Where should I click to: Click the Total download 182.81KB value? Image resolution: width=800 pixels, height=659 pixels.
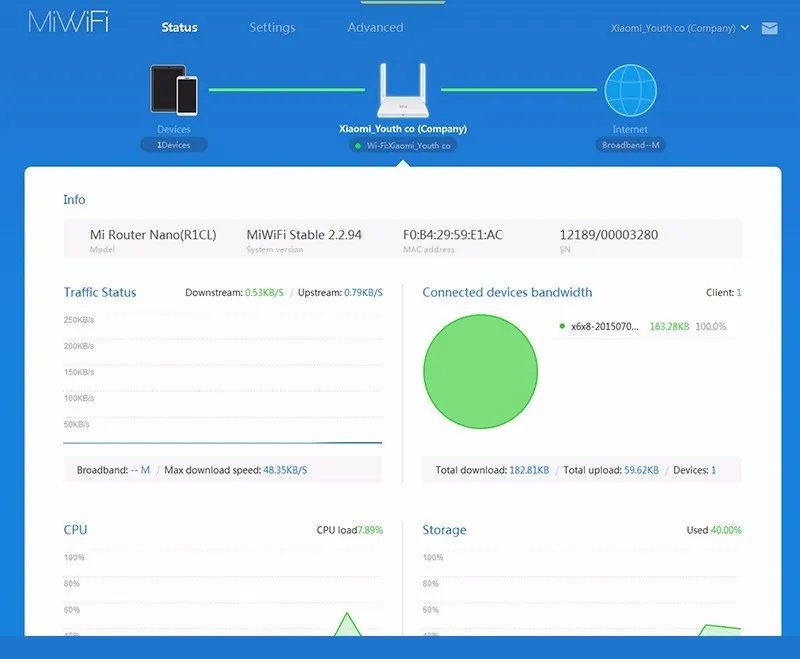tap(529, 470)
